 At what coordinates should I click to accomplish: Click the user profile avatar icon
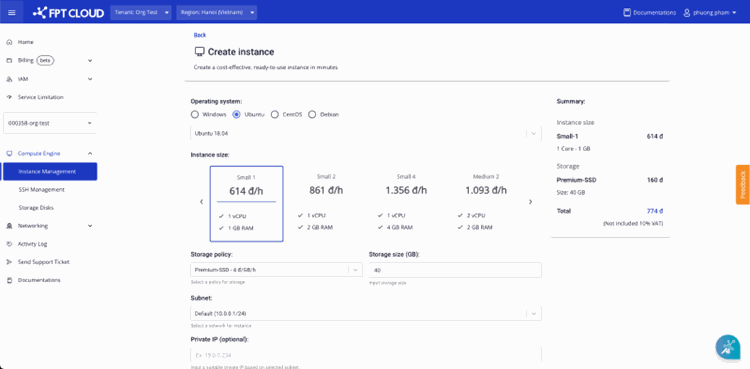[x=687, y=13]
